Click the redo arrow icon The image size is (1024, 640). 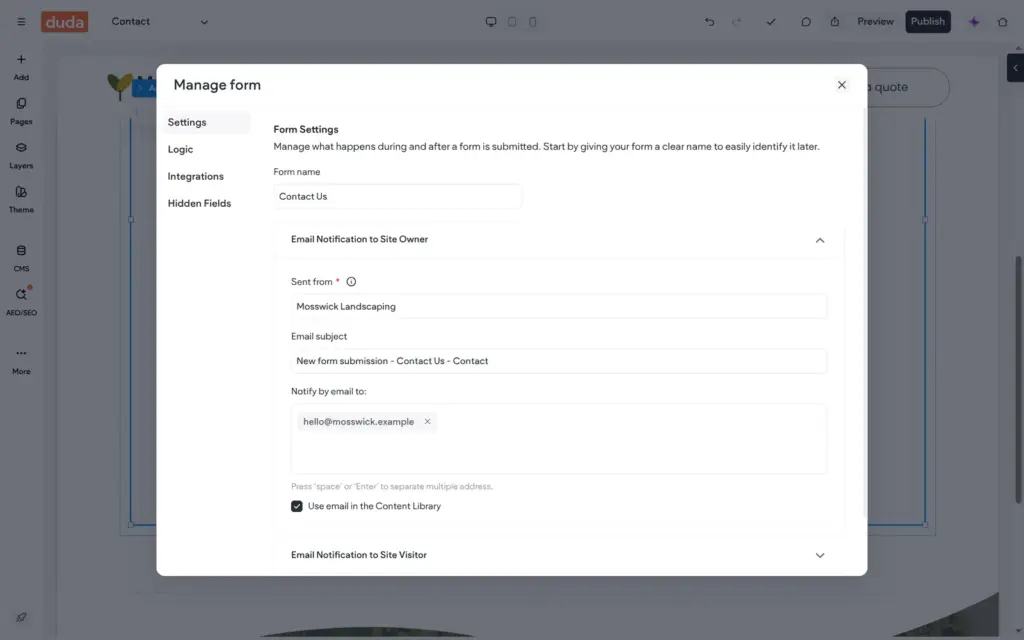pos(737,22)
